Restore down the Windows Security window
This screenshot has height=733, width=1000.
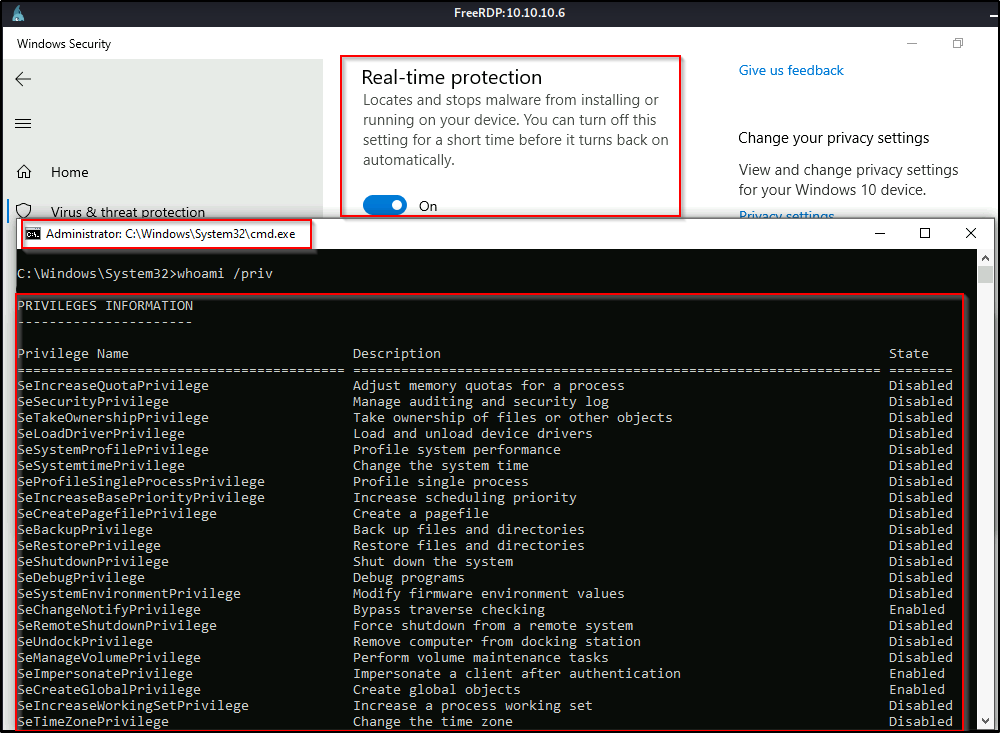coord(958,44)
